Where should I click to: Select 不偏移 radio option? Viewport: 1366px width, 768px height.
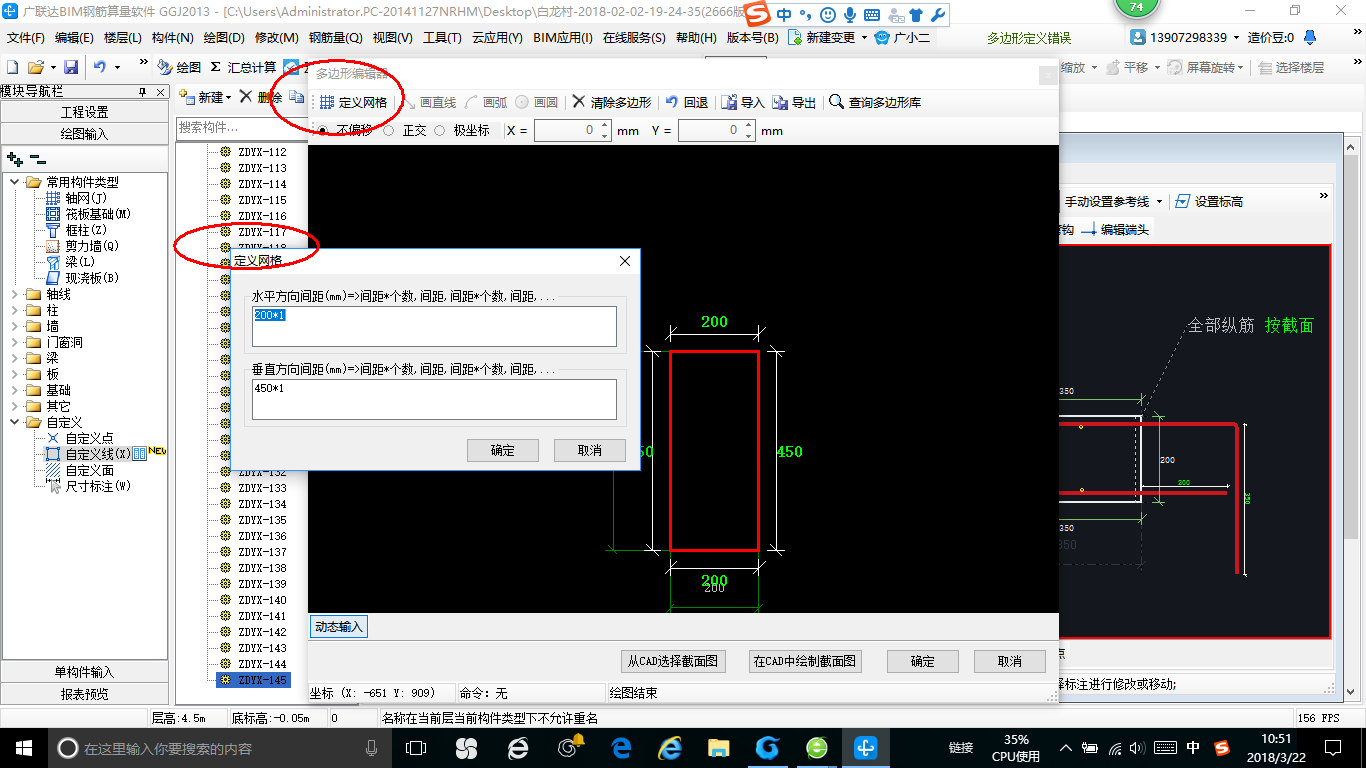click(x=322, y=131)
